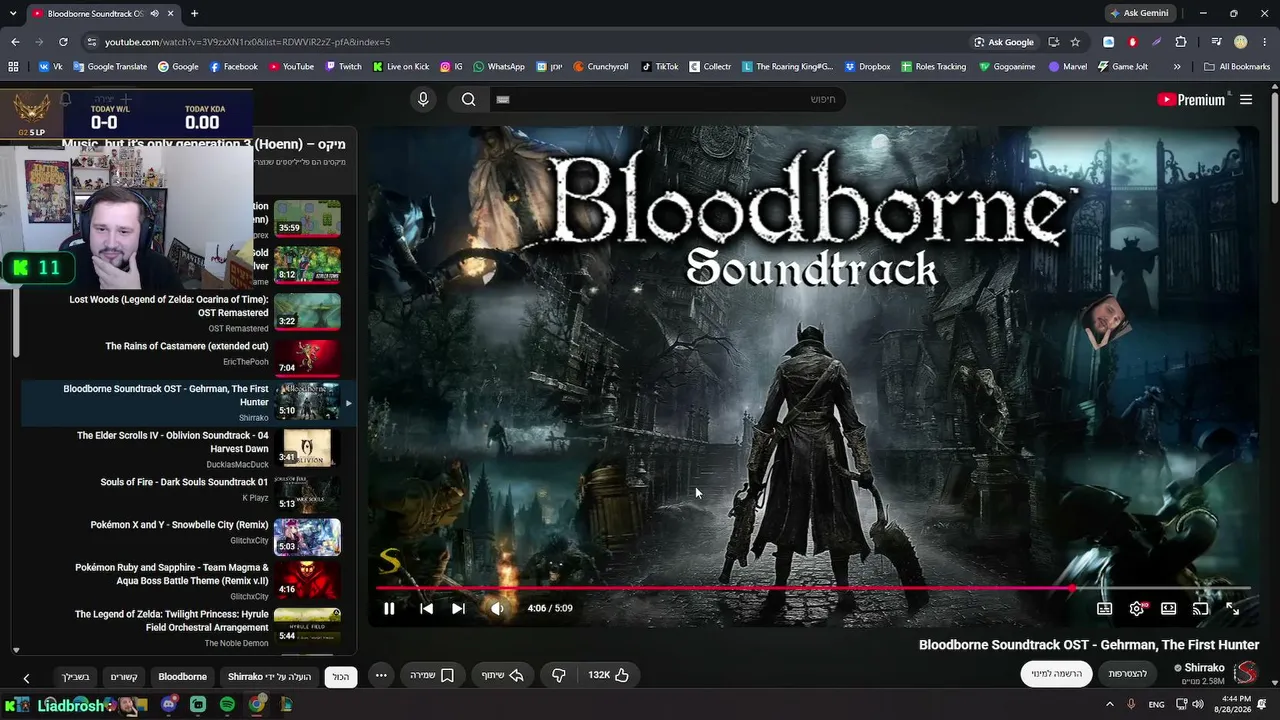Open the Twitch bookmark
The height and width of the screenshot is (720, 1280).
point(344,67)
